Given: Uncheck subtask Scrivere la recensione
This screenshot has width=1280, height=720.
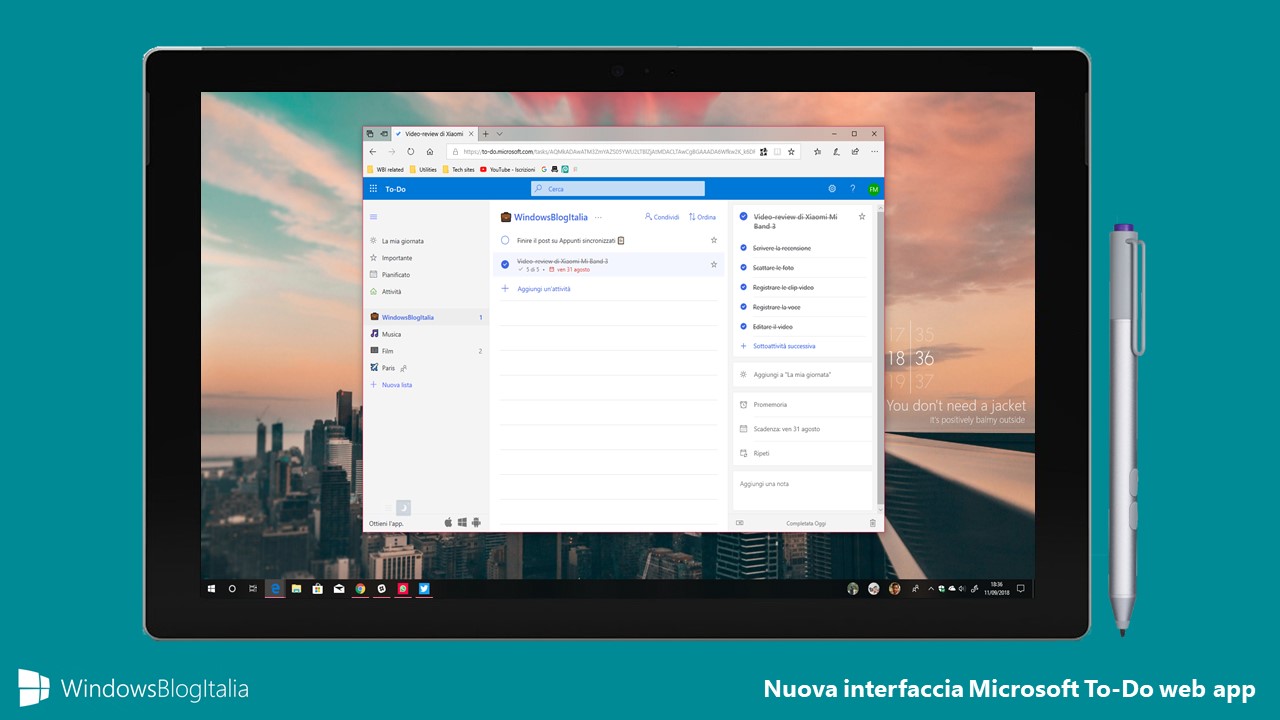Looking at the screenshot, I should tap(744, 248).
